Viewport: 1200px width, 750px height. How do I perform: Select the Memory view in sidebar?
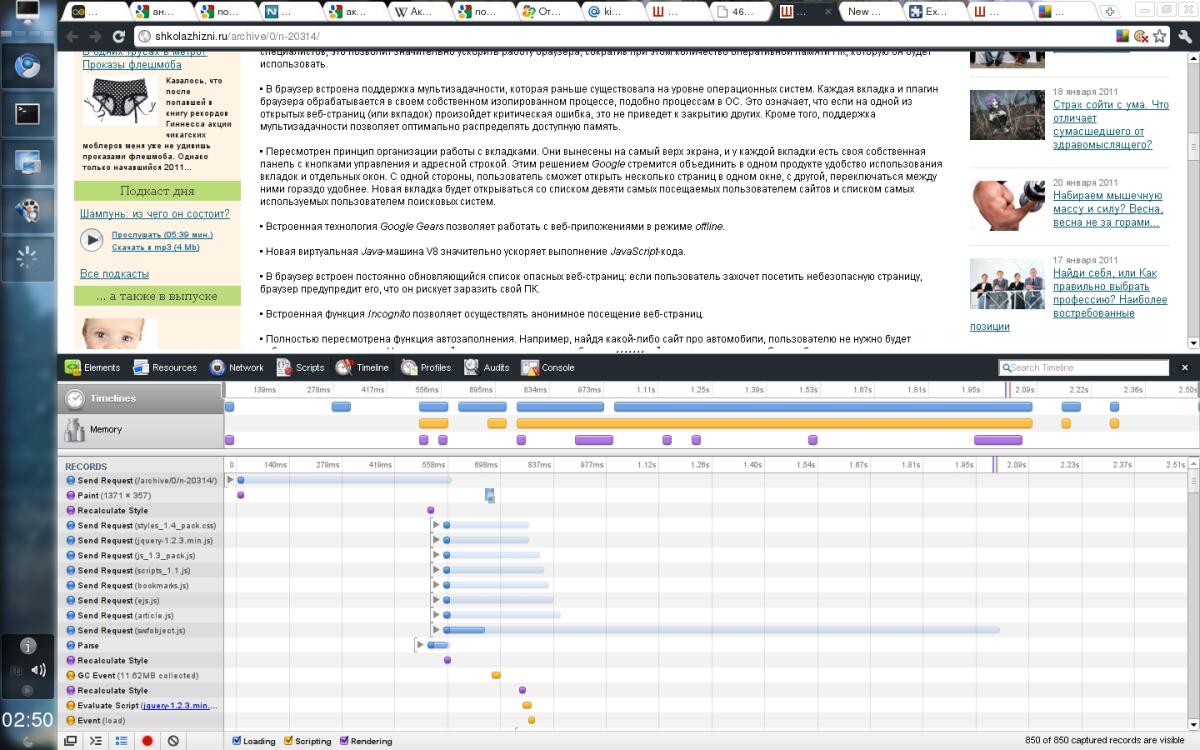(105, 430)
